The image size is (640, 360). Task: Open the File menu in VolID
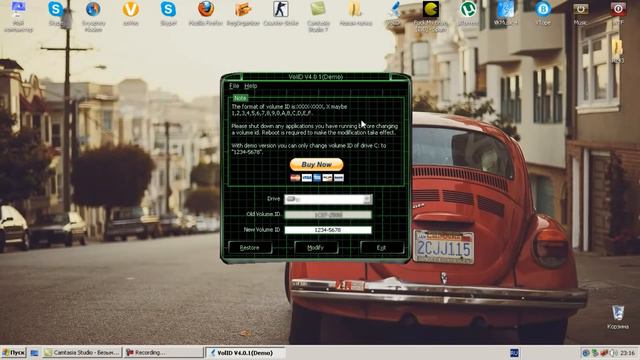tap(234, 86)
